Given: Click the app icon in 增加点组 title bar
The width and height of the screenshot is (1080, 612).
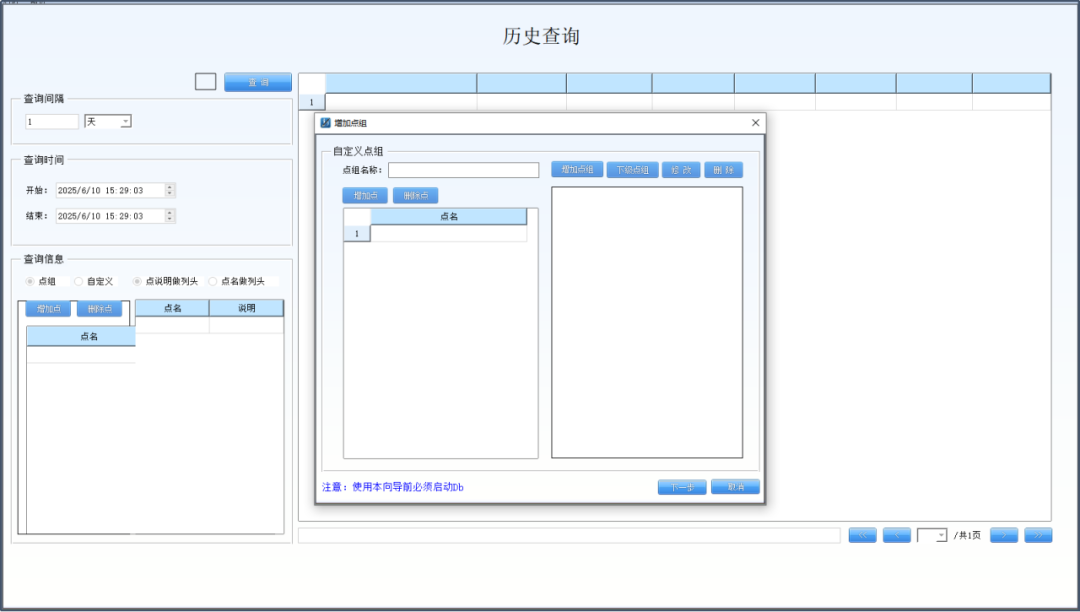Looking at the screenshot, I should point(325,123).
